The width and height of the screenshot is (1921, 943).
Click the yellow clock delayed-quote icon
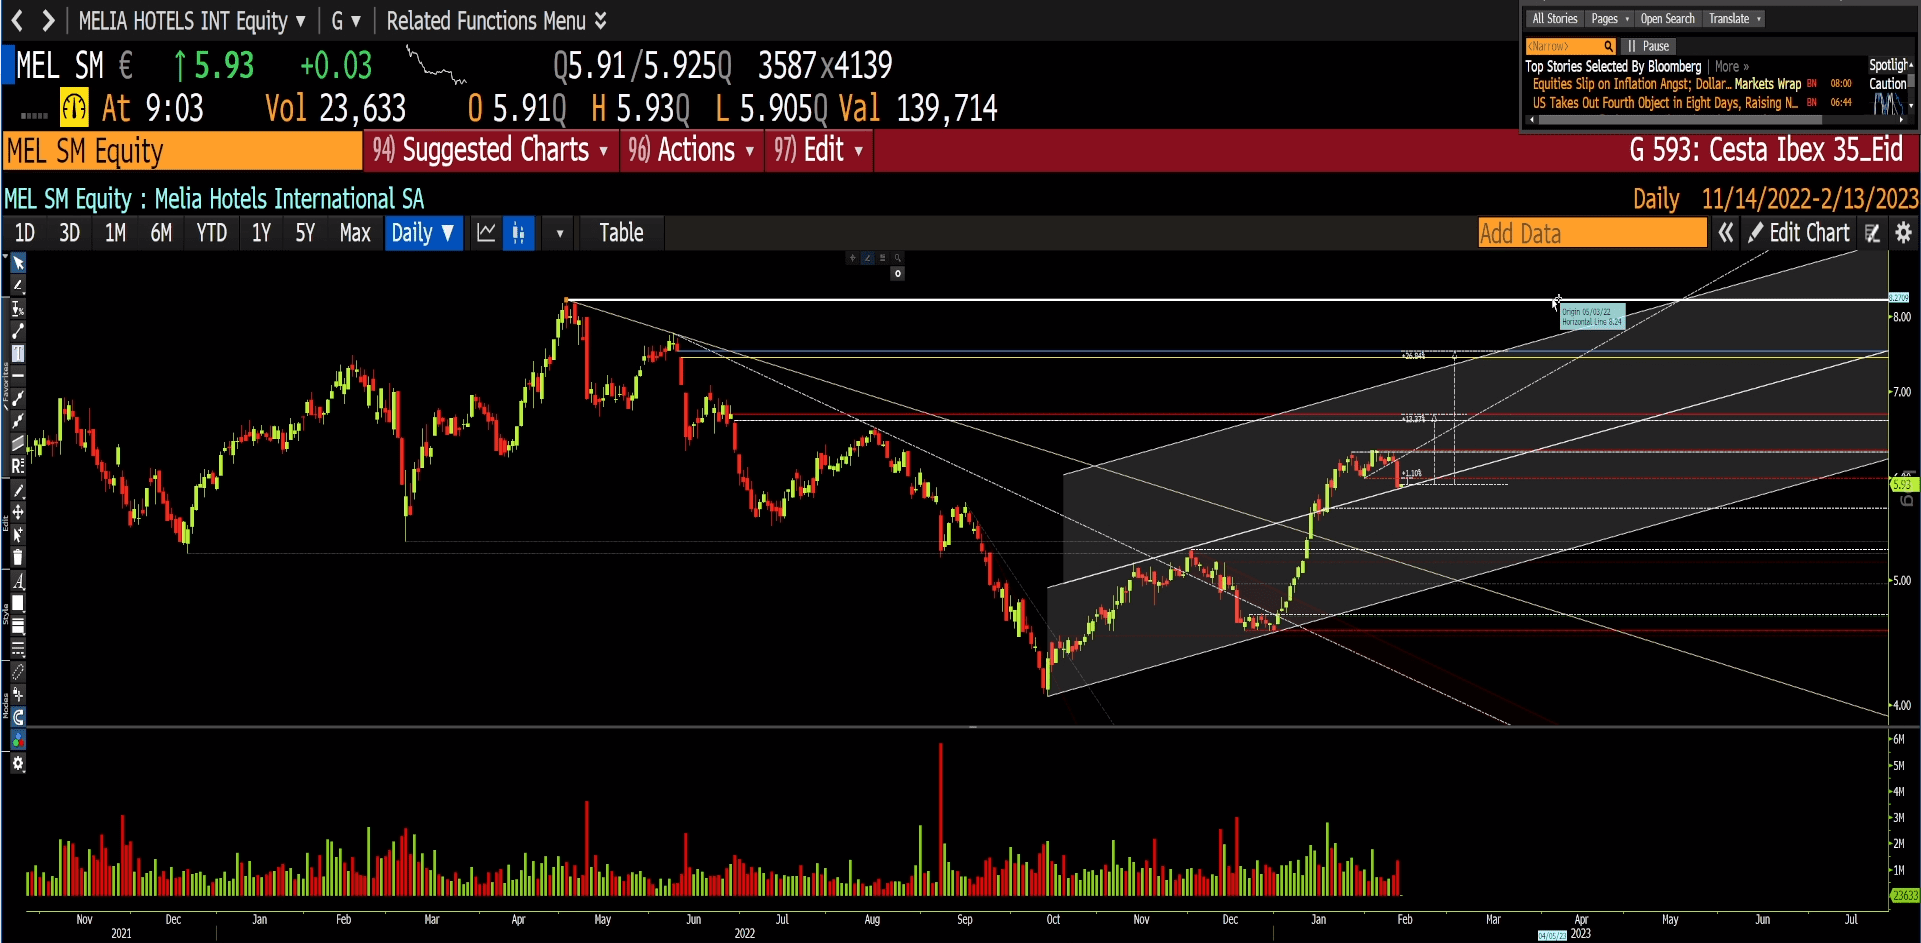tap(74, 108)
